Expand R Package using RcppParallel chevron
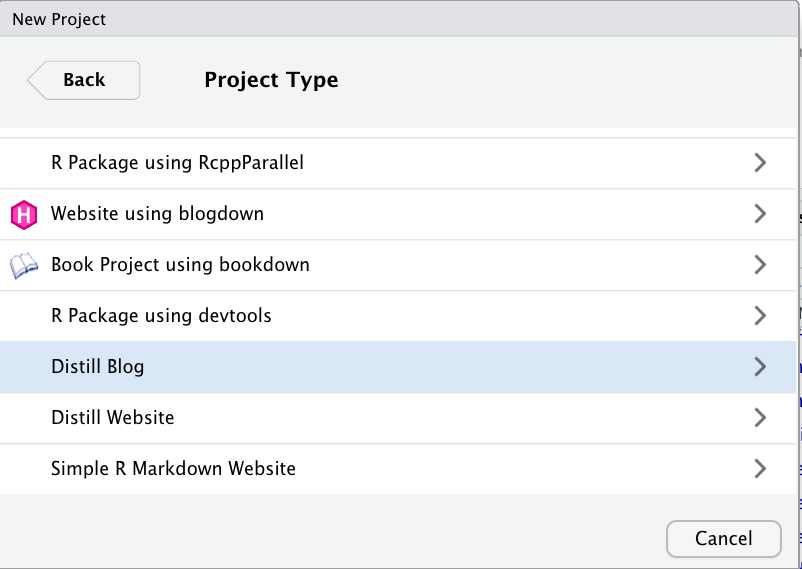Image resolution: width=802 pixels, height=569 pixels. (x=760, y=163)
